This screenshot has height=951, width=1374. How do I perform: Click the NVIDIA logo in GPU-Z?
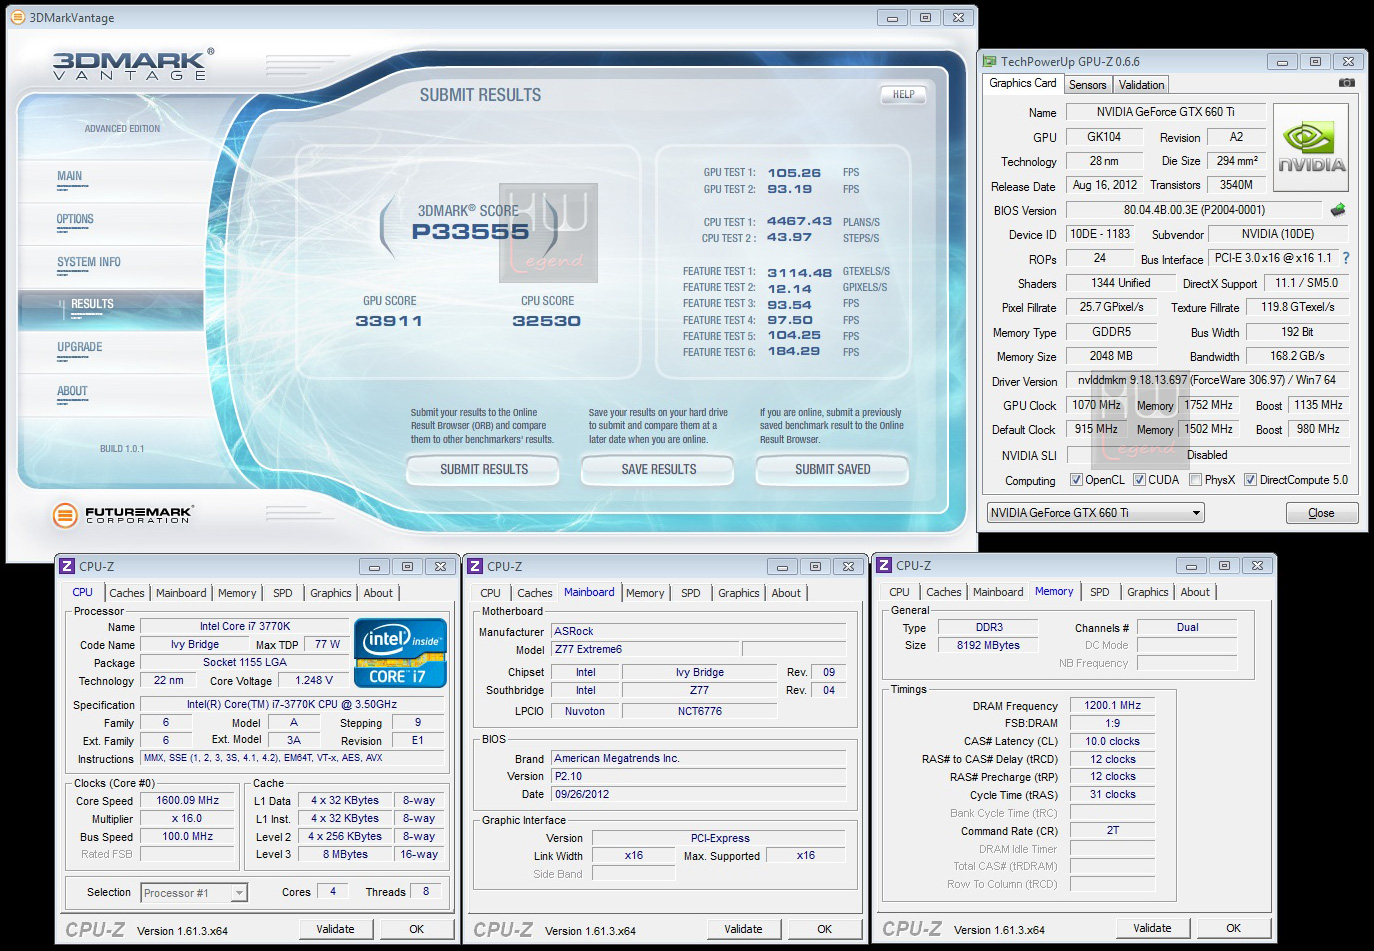pyautogui.click(x=1311, y=149)
